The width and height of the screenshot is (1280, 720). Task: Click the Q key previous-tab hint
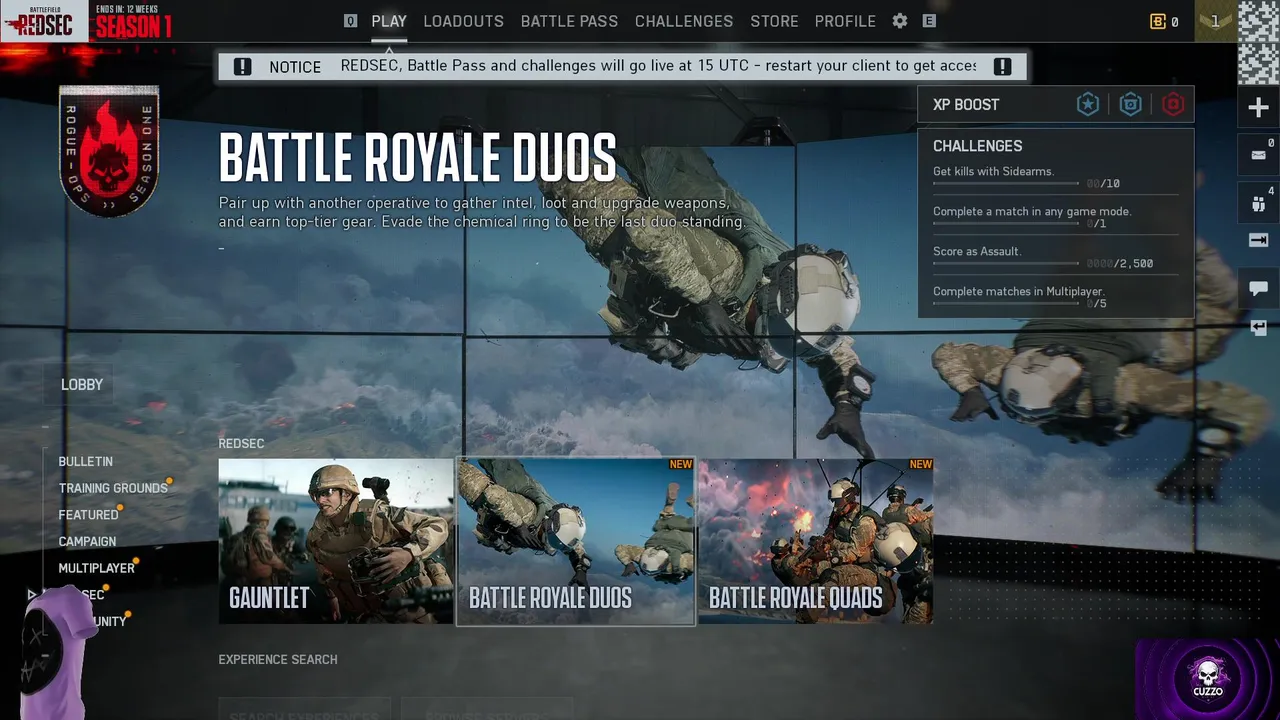click(x=350, y=21)
